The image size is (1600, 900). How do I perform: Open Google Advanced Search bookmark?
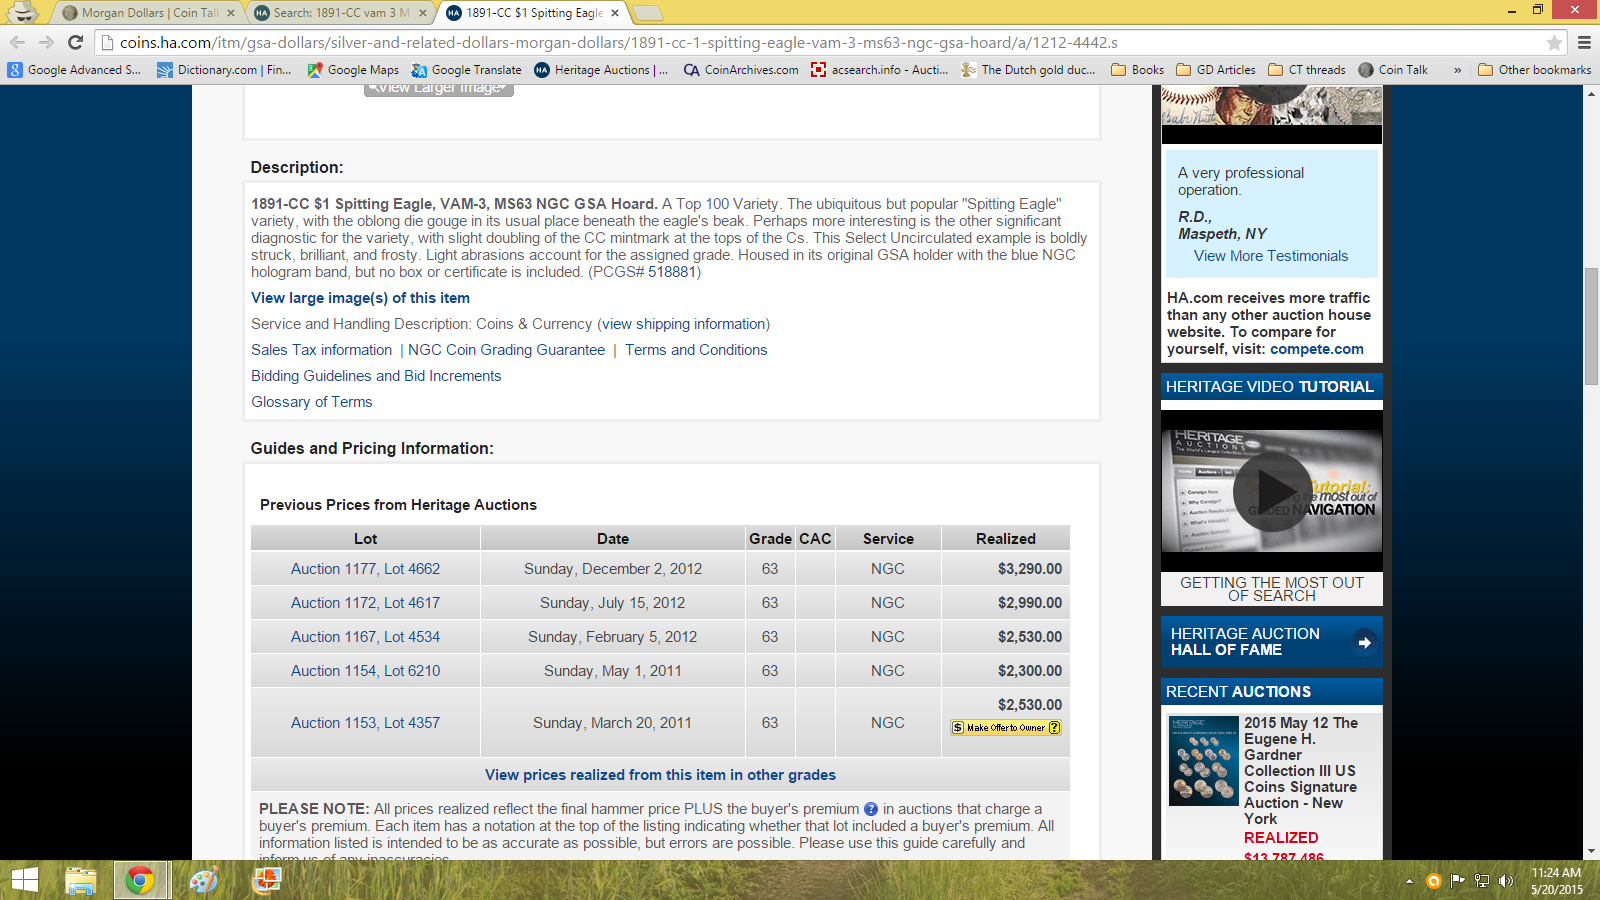click(x=75, y=70)
